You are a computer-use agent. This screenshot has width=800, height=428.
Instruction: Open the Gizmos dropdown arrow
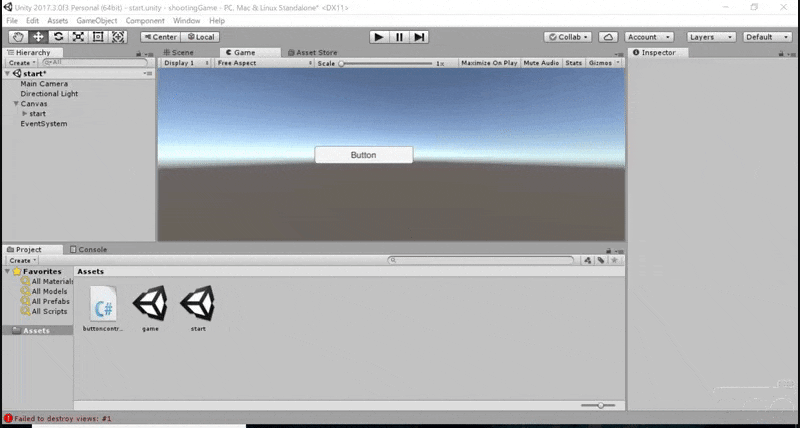pos(618,63)
